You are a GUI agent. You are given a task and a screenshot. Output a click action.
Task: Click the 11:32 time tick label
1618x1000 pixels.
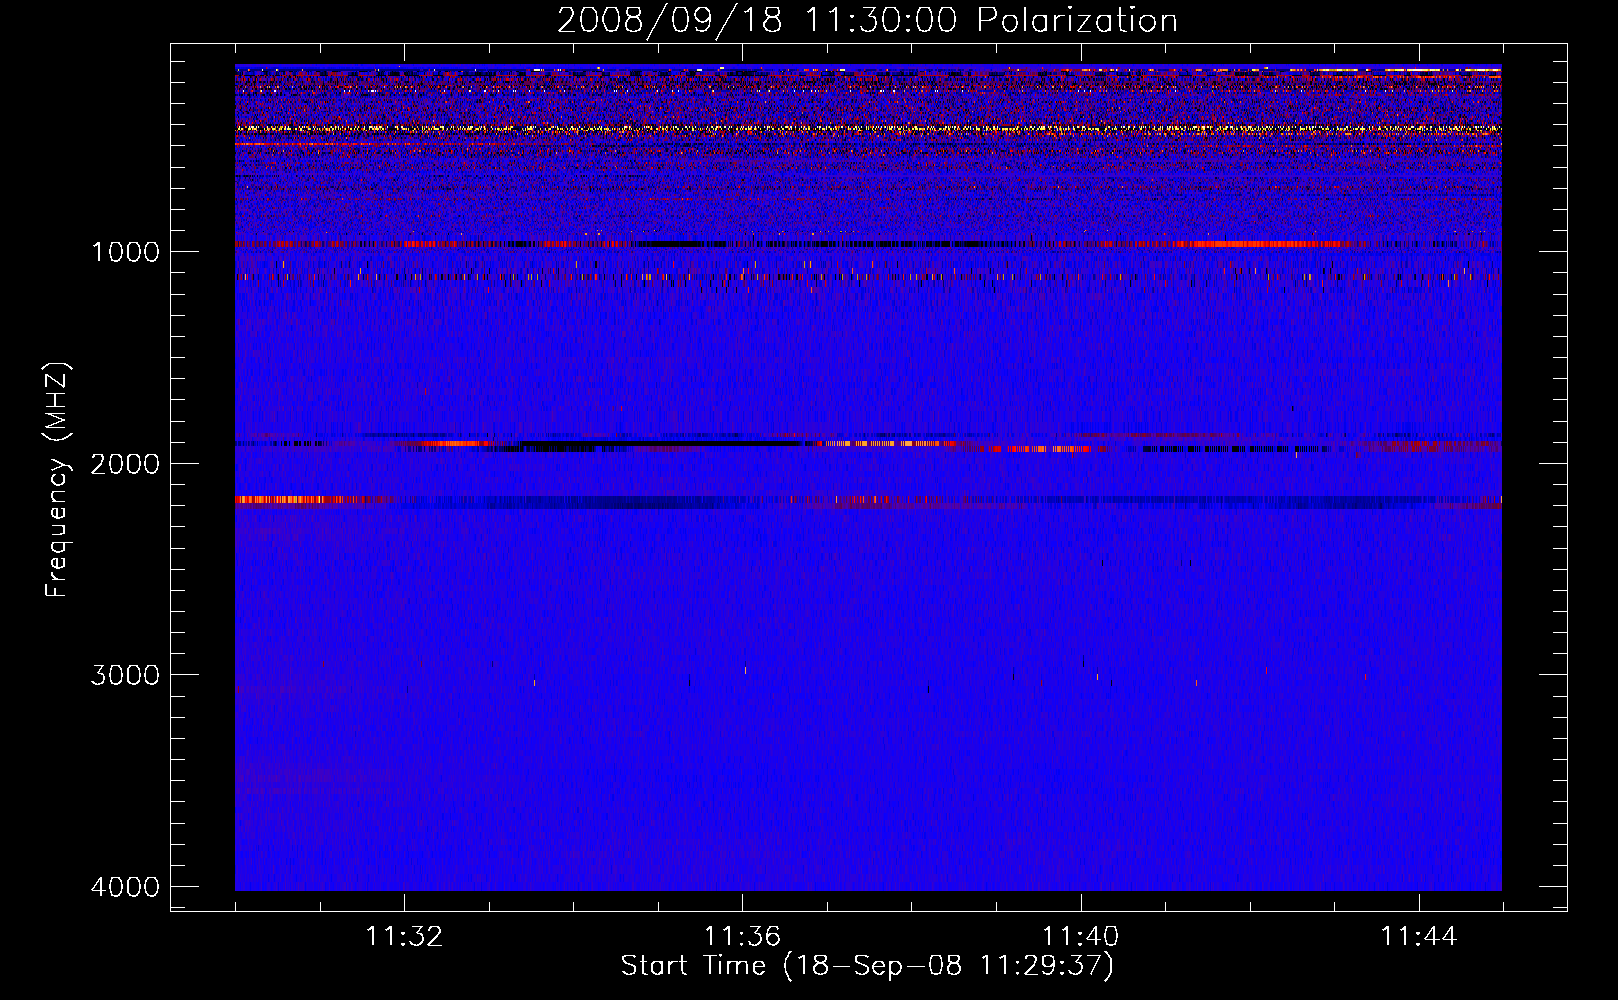pos(404,936)
